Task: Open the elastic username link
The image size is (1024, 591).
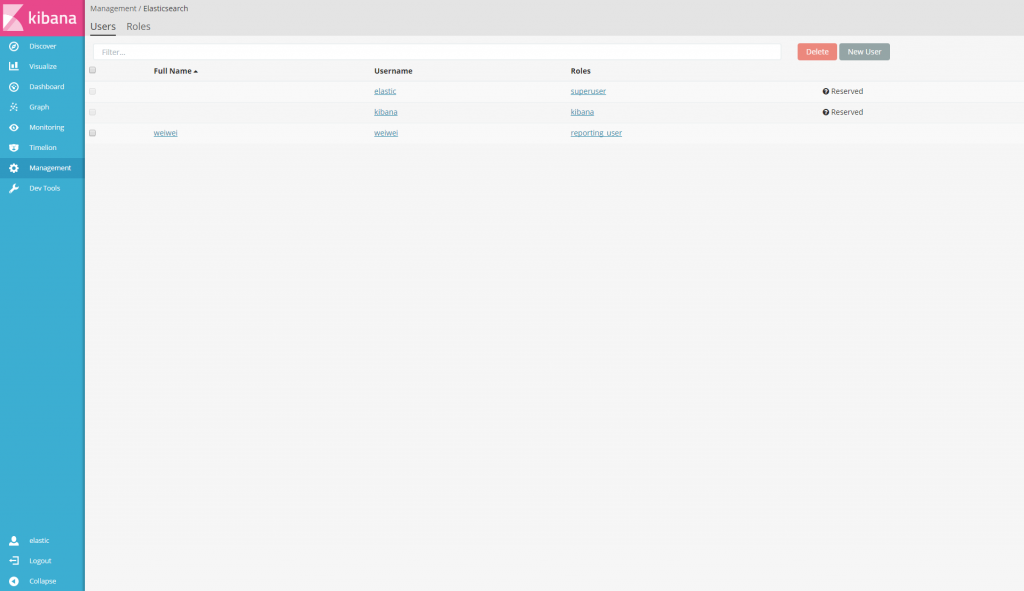Action: 385,91
